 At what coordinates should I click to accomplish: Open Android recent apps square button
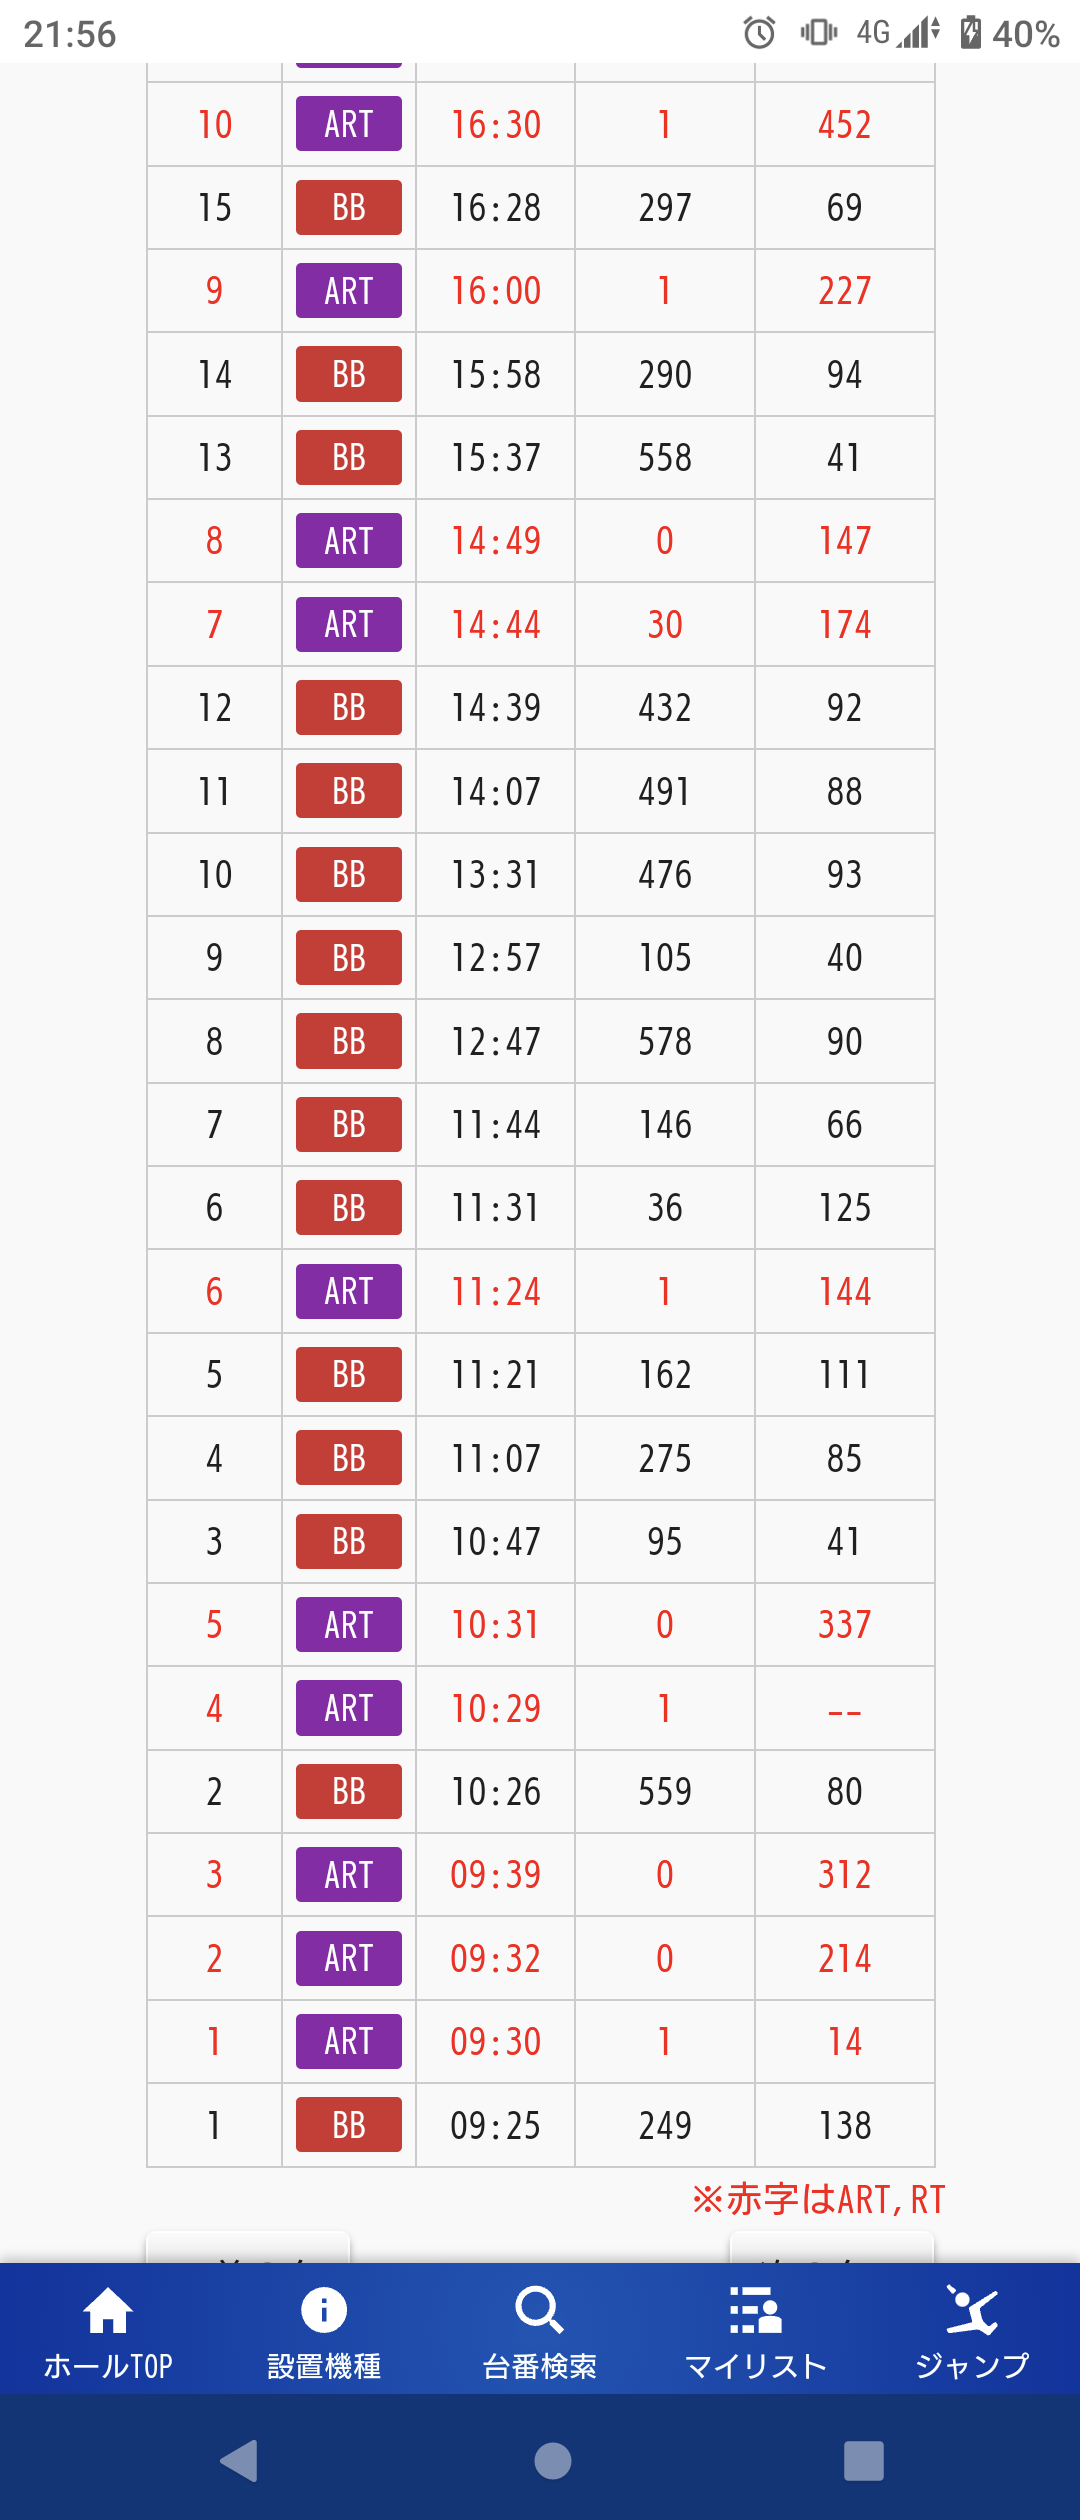pyautogui.click(x=863, y=2461)
